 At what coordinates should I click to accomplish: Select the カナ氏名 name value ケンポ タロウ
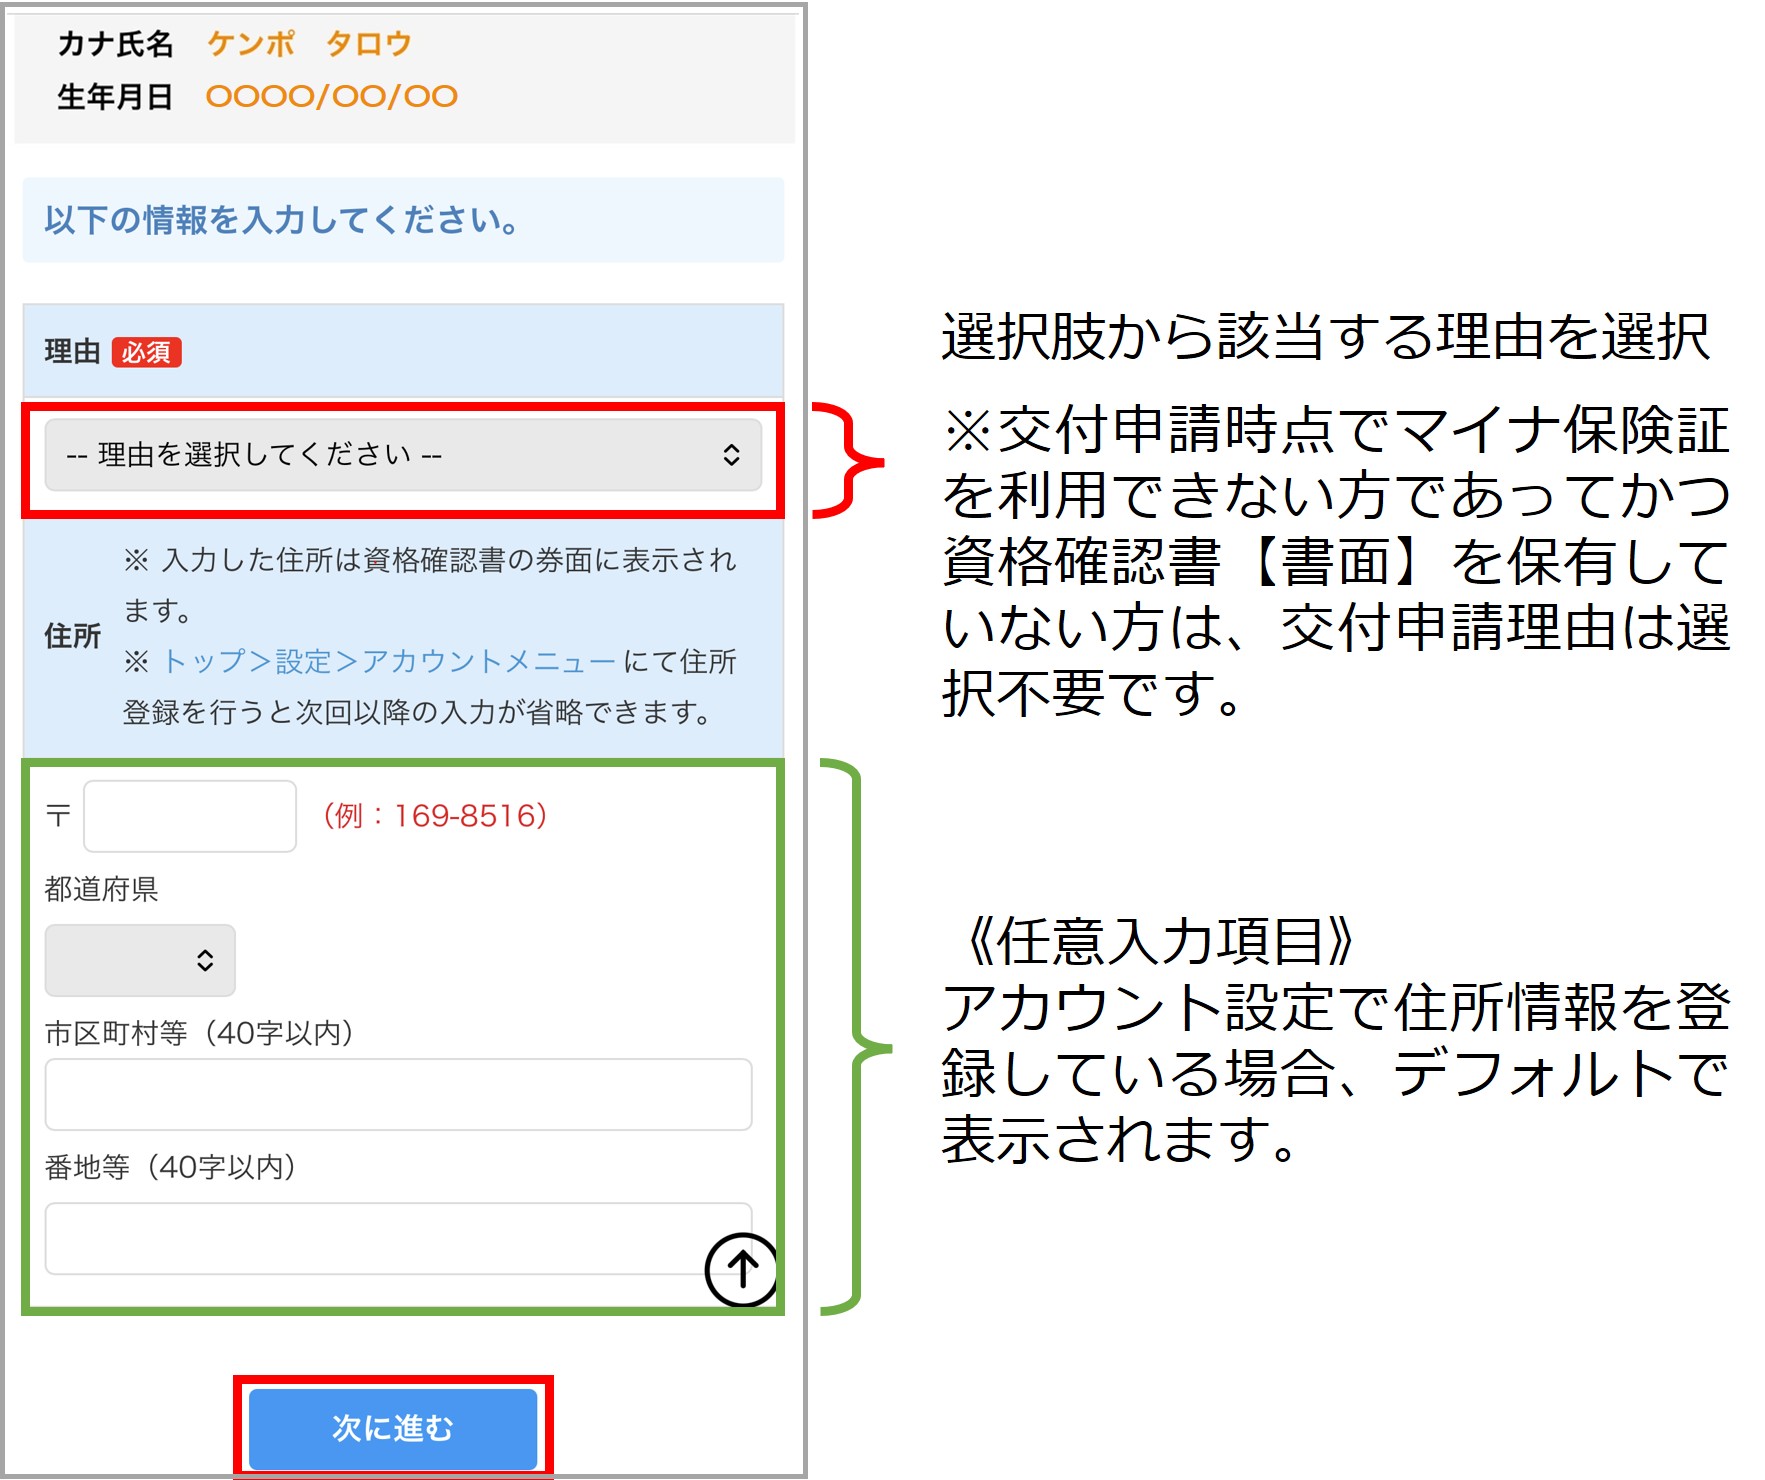(x=307, y=42)
